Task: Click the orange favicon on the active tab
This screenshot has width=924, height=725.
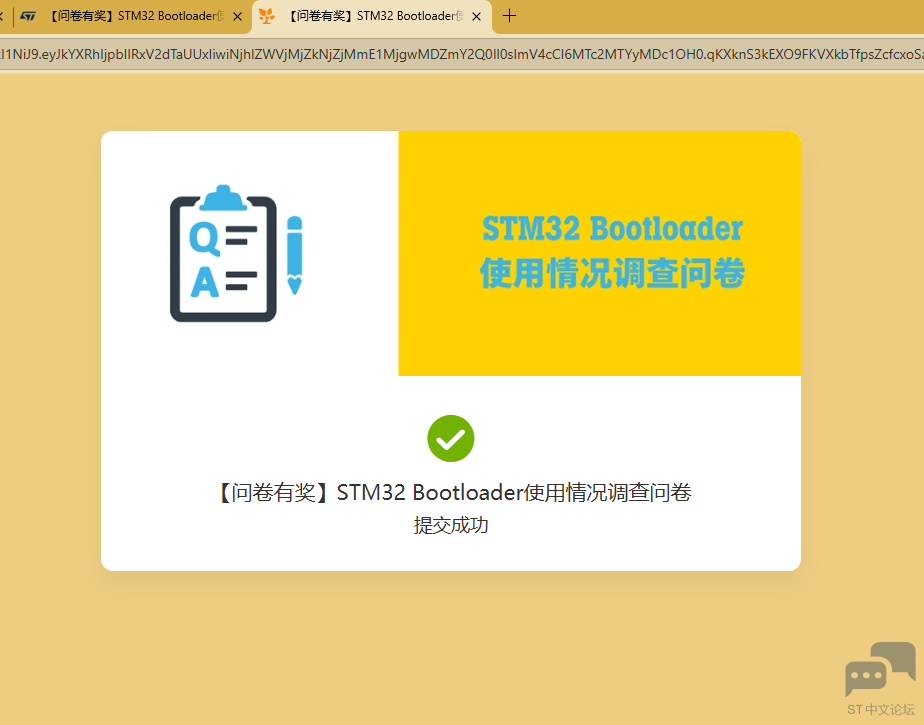Action: click(267, 16)
